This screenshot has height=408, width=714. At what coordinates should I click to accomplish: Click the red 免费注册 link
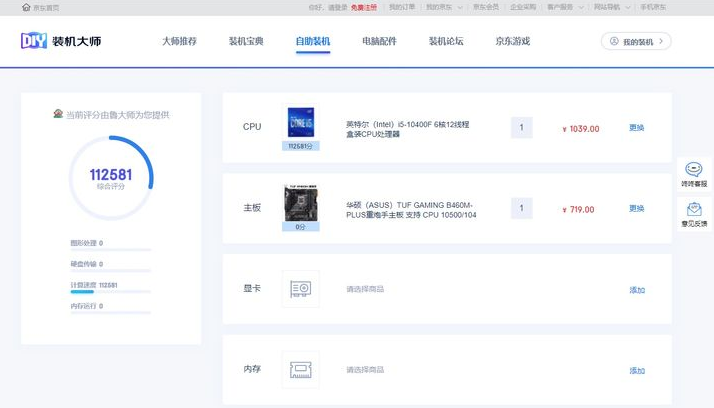(364, 7)
